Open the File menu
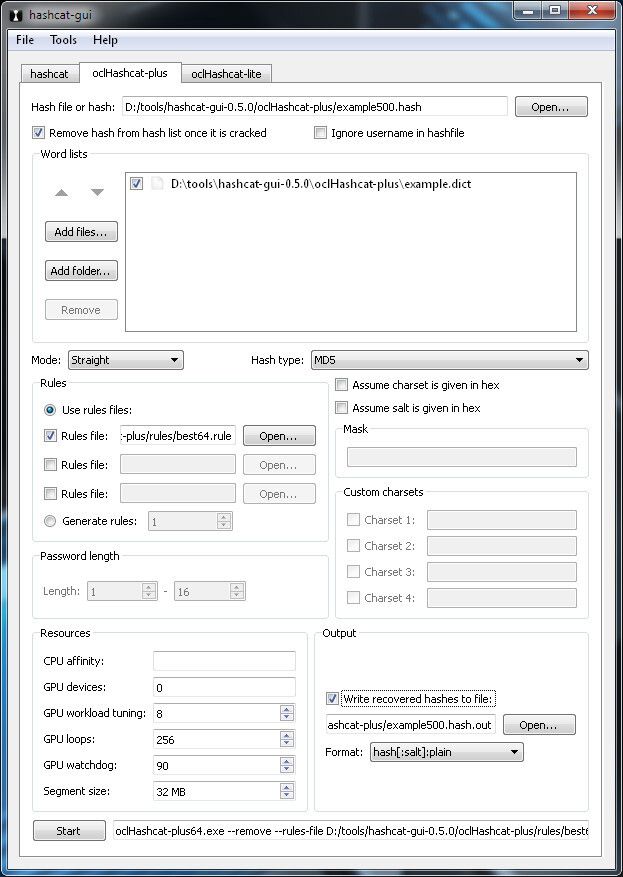 (x=25, y=40)
